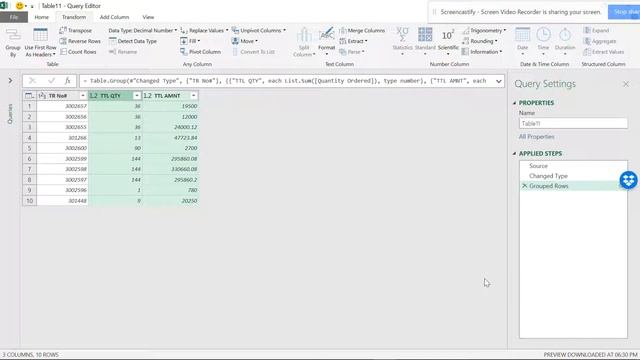Open the Data Type Decimal Number dropdown
This screenshot has height=360, width=640.
(142, 31)
